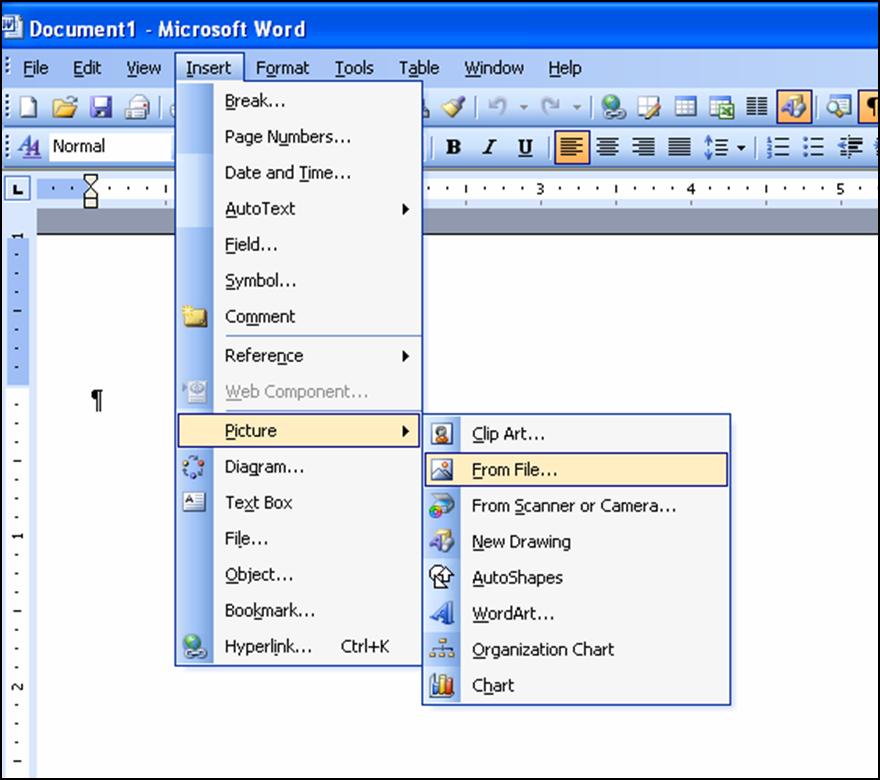Screen dimensions: 880x780
Task: Open the Undo history dropdown arrow
Action: [x=524, y=107]
